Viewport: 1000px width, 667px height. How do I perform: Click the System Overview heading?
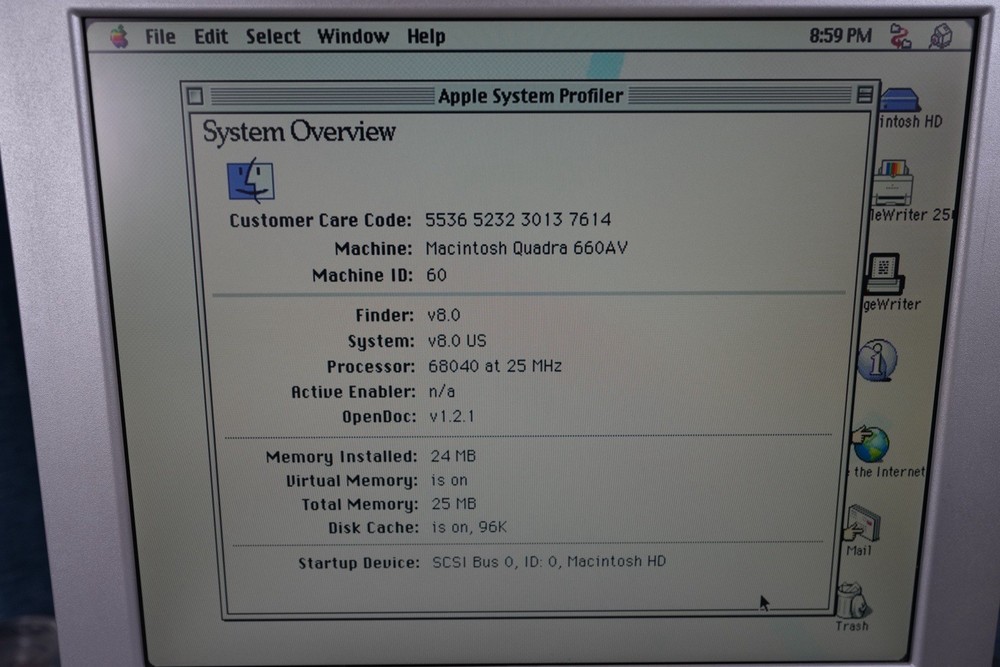coord(299,132)
